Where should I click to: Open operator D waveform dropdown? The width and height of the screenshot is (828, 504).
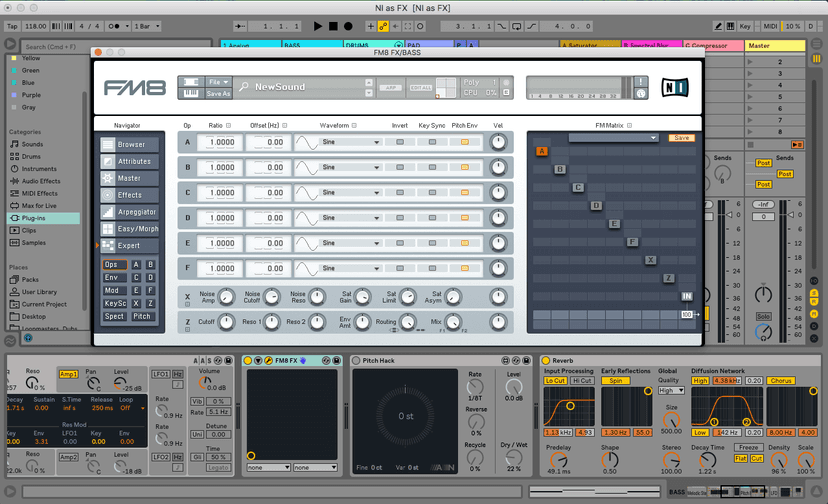pyautogui.click(x=351, y=218)
